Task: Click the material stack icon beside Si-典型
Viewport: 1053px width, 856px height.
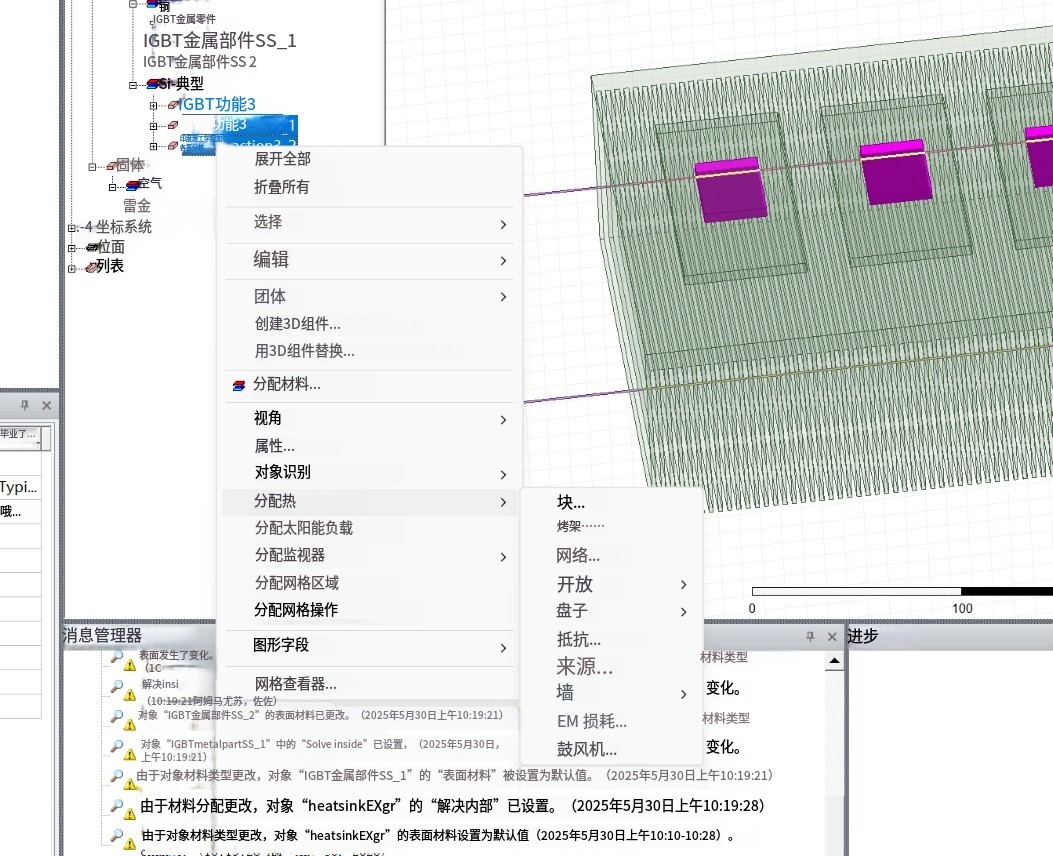Action: (152, 84)
